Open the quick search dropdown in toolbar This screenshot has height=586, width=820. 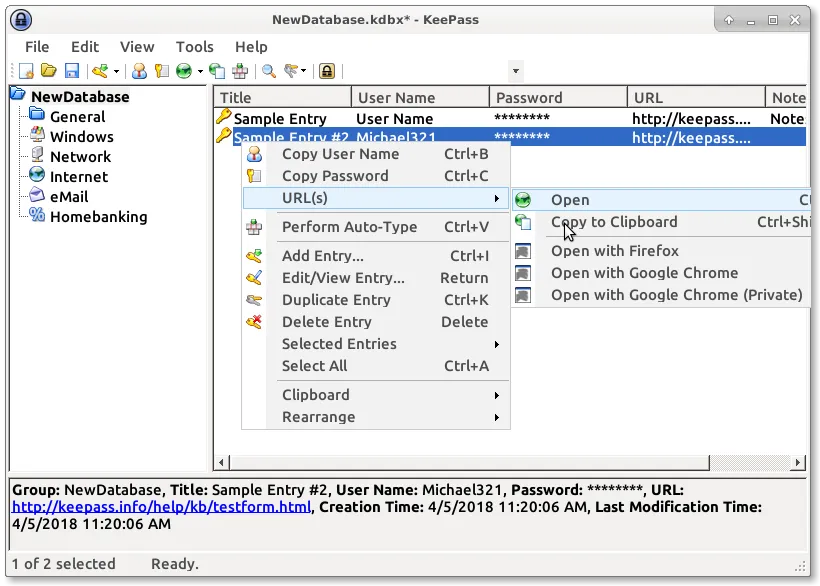point(515,71)
